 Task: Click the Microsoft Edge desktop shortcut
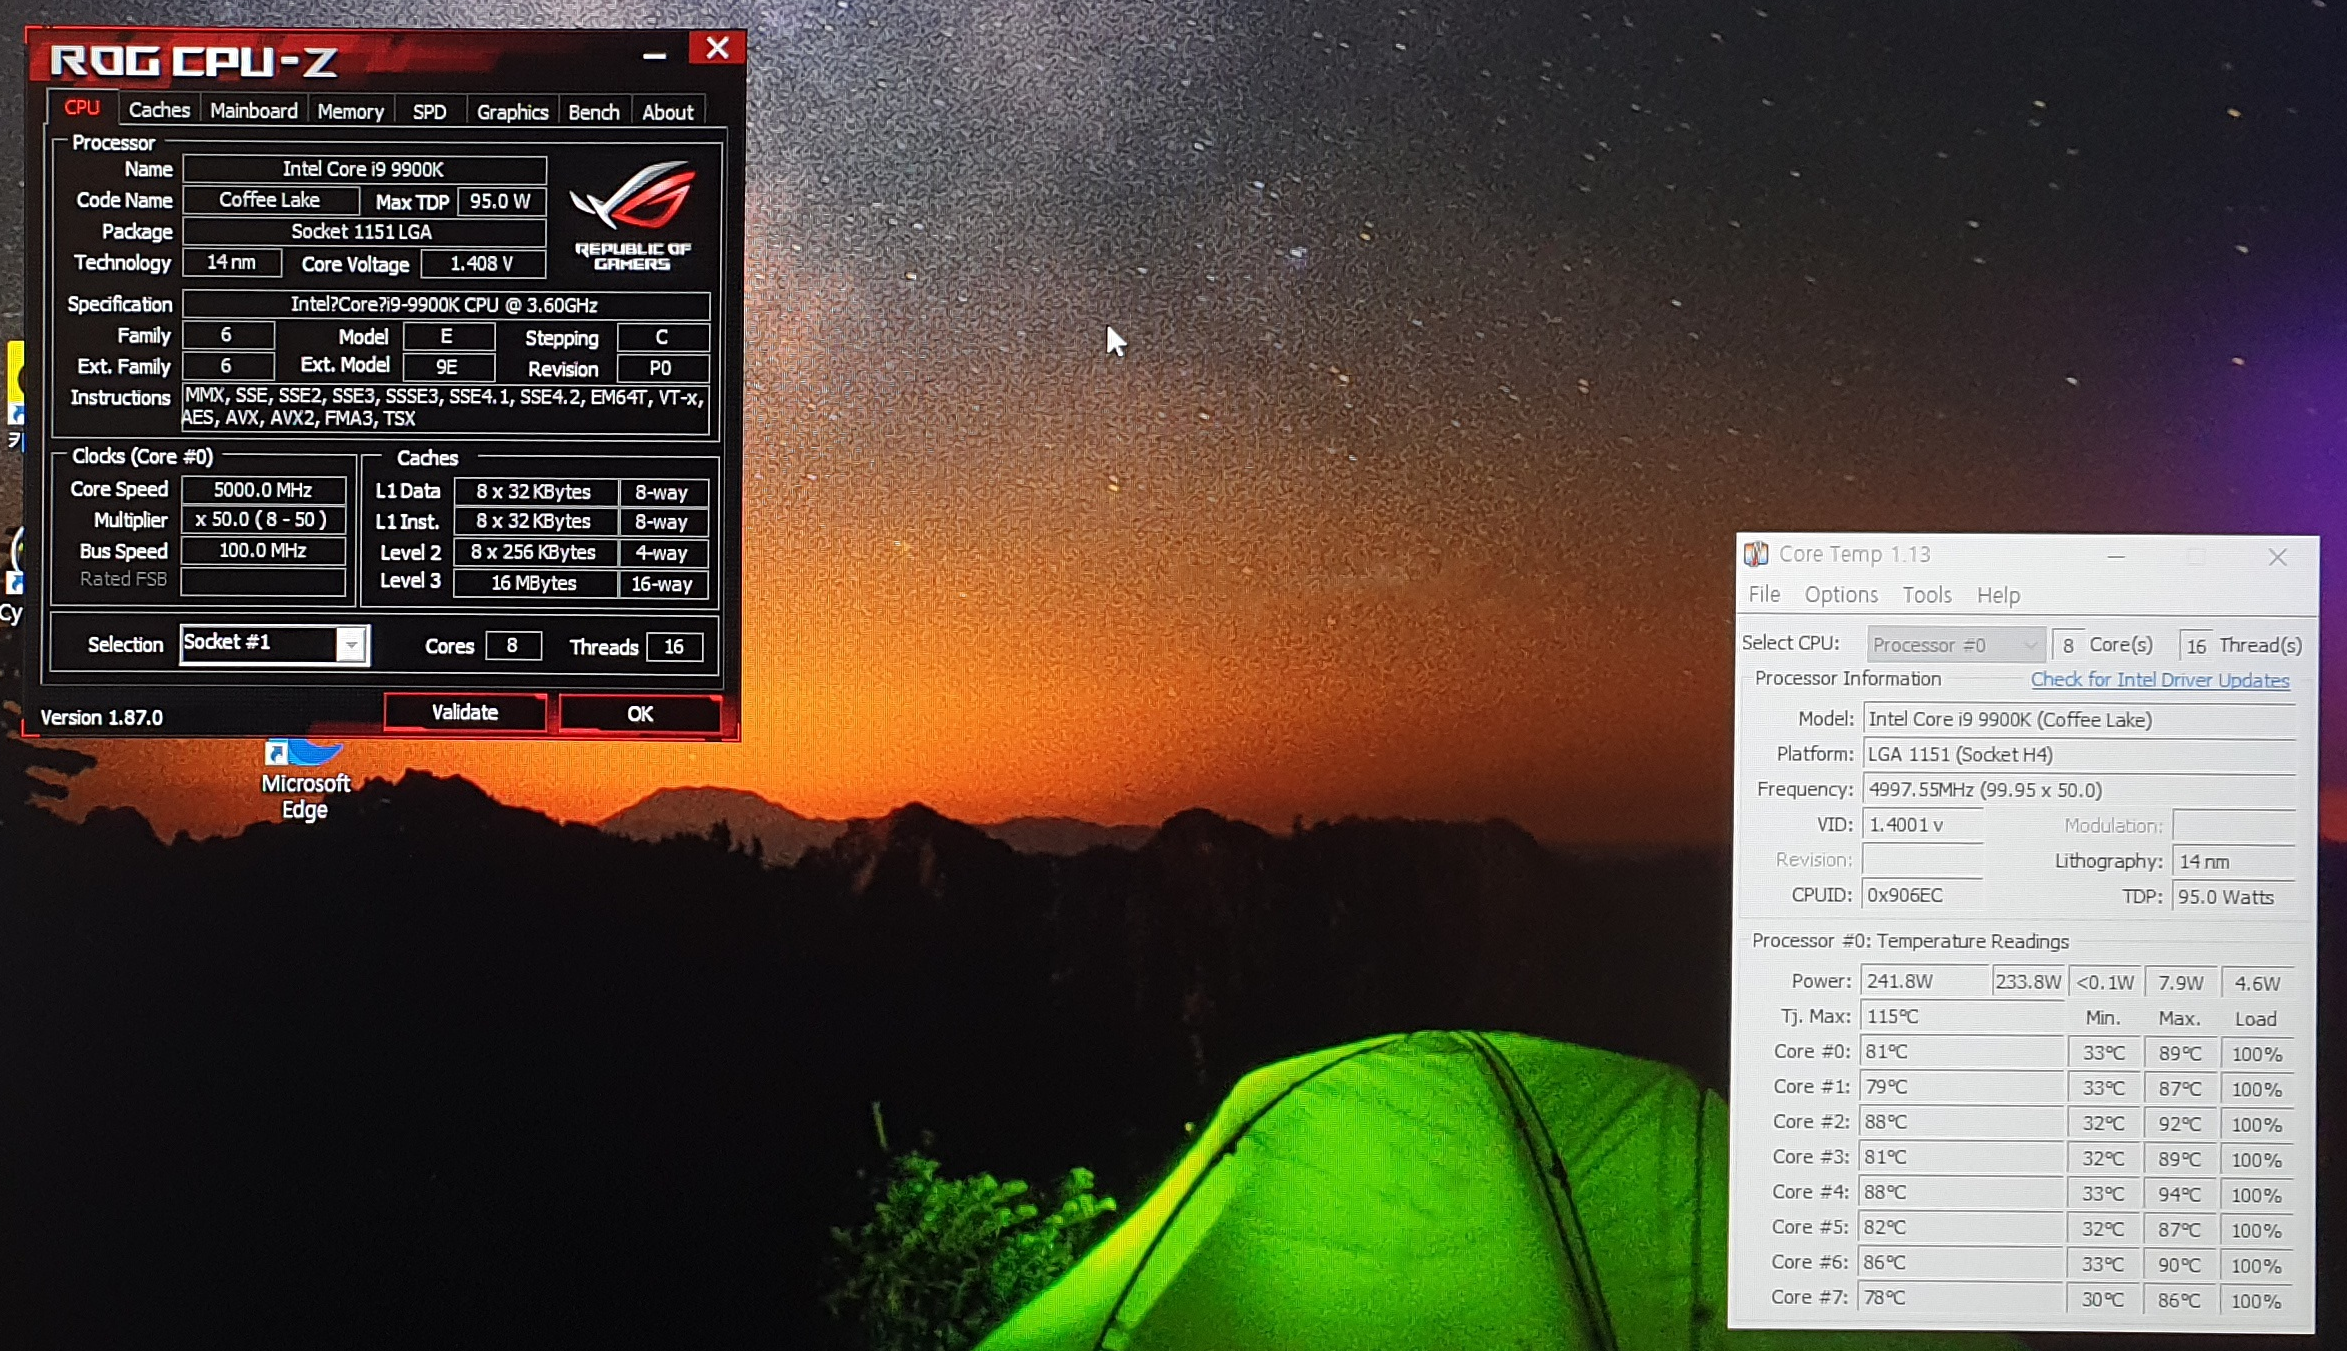(x=304, y=780)
